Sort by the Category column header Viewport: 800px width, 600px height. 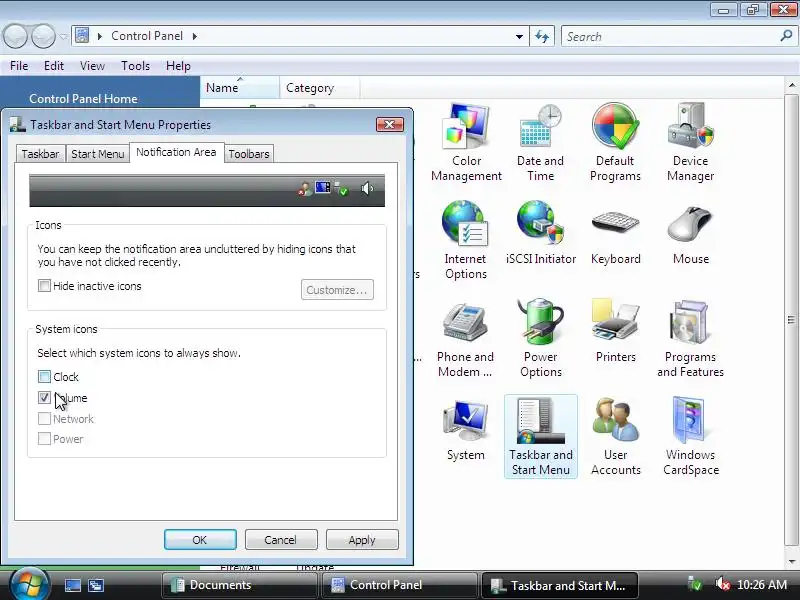click(x=319, y=88)
